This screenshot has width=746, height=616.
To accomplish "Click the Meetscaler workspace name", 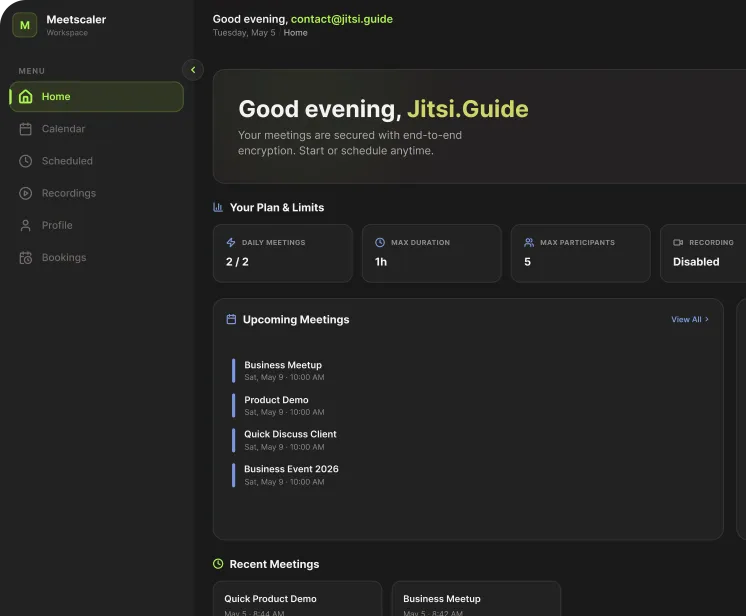I will click(x=76, y=20).
